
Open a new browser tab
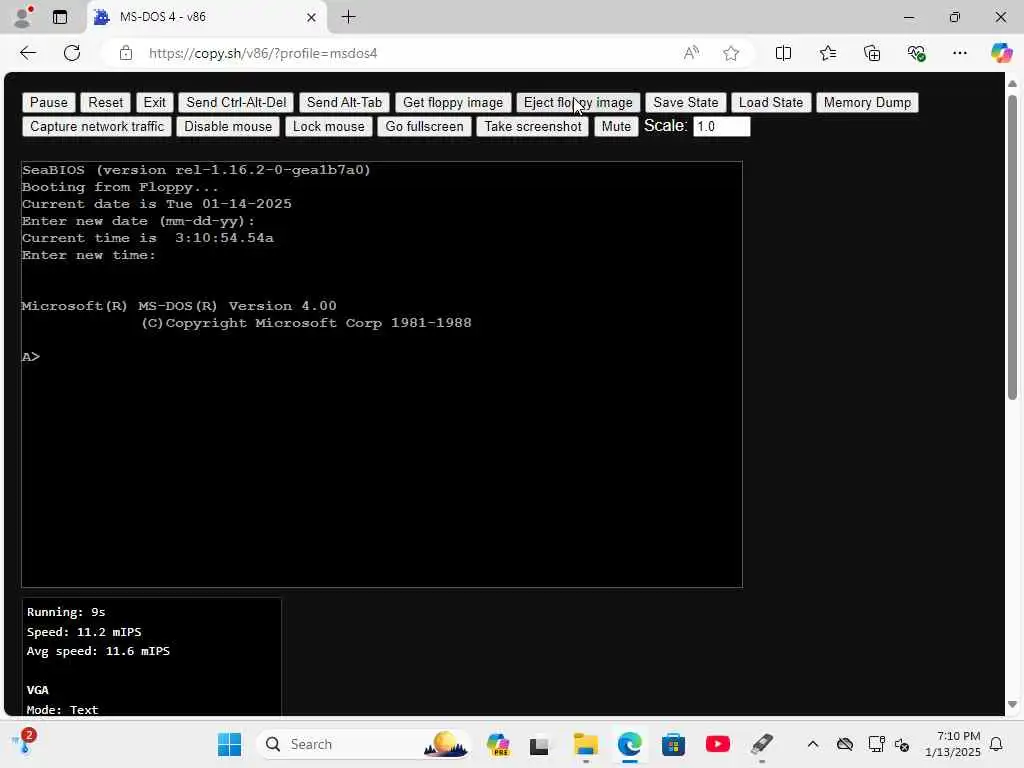pos(349,17)
